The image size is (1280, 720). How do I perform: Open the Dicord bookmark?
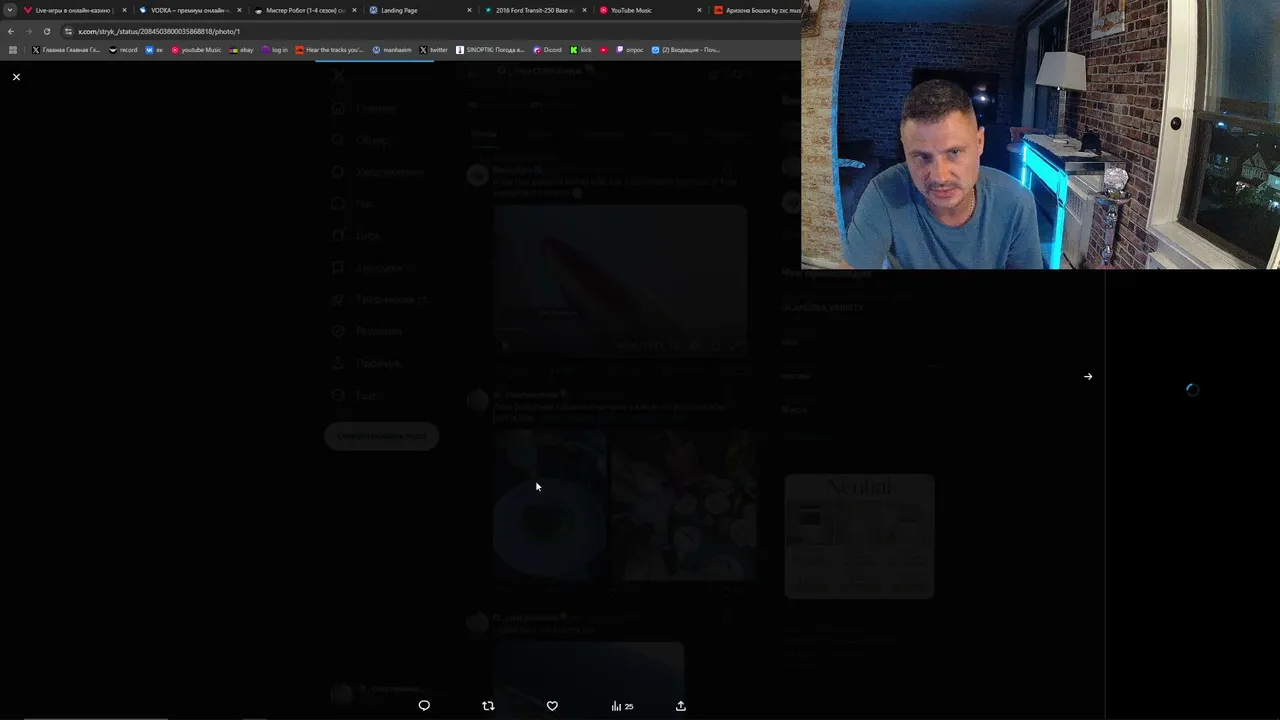click(547, 49)
